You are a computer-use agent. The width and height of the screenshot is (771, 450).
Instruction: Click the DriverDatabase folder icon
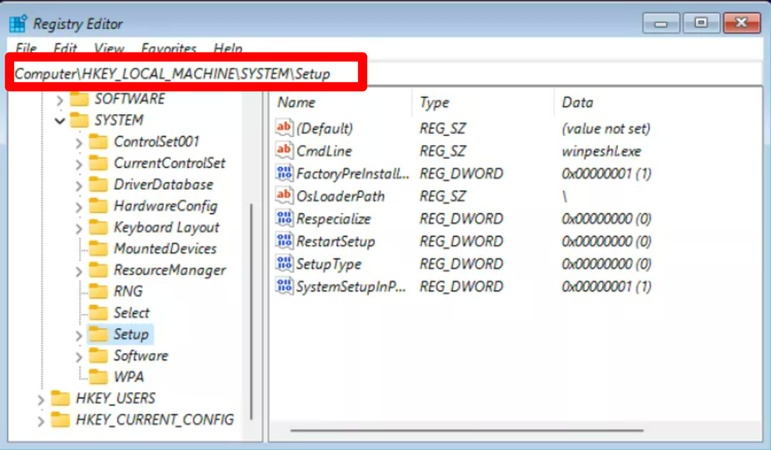tap(97, 184)
